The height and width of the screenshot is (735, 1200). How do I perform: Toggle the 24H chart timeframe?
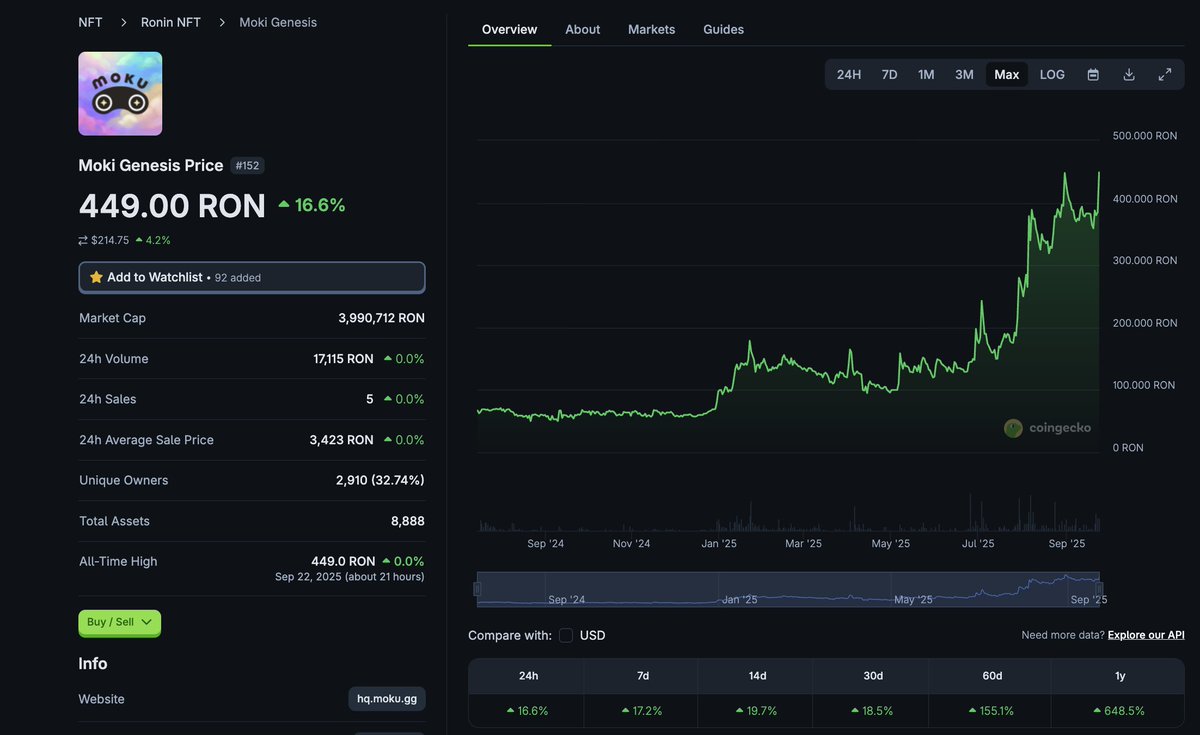(x=848, y=74)
